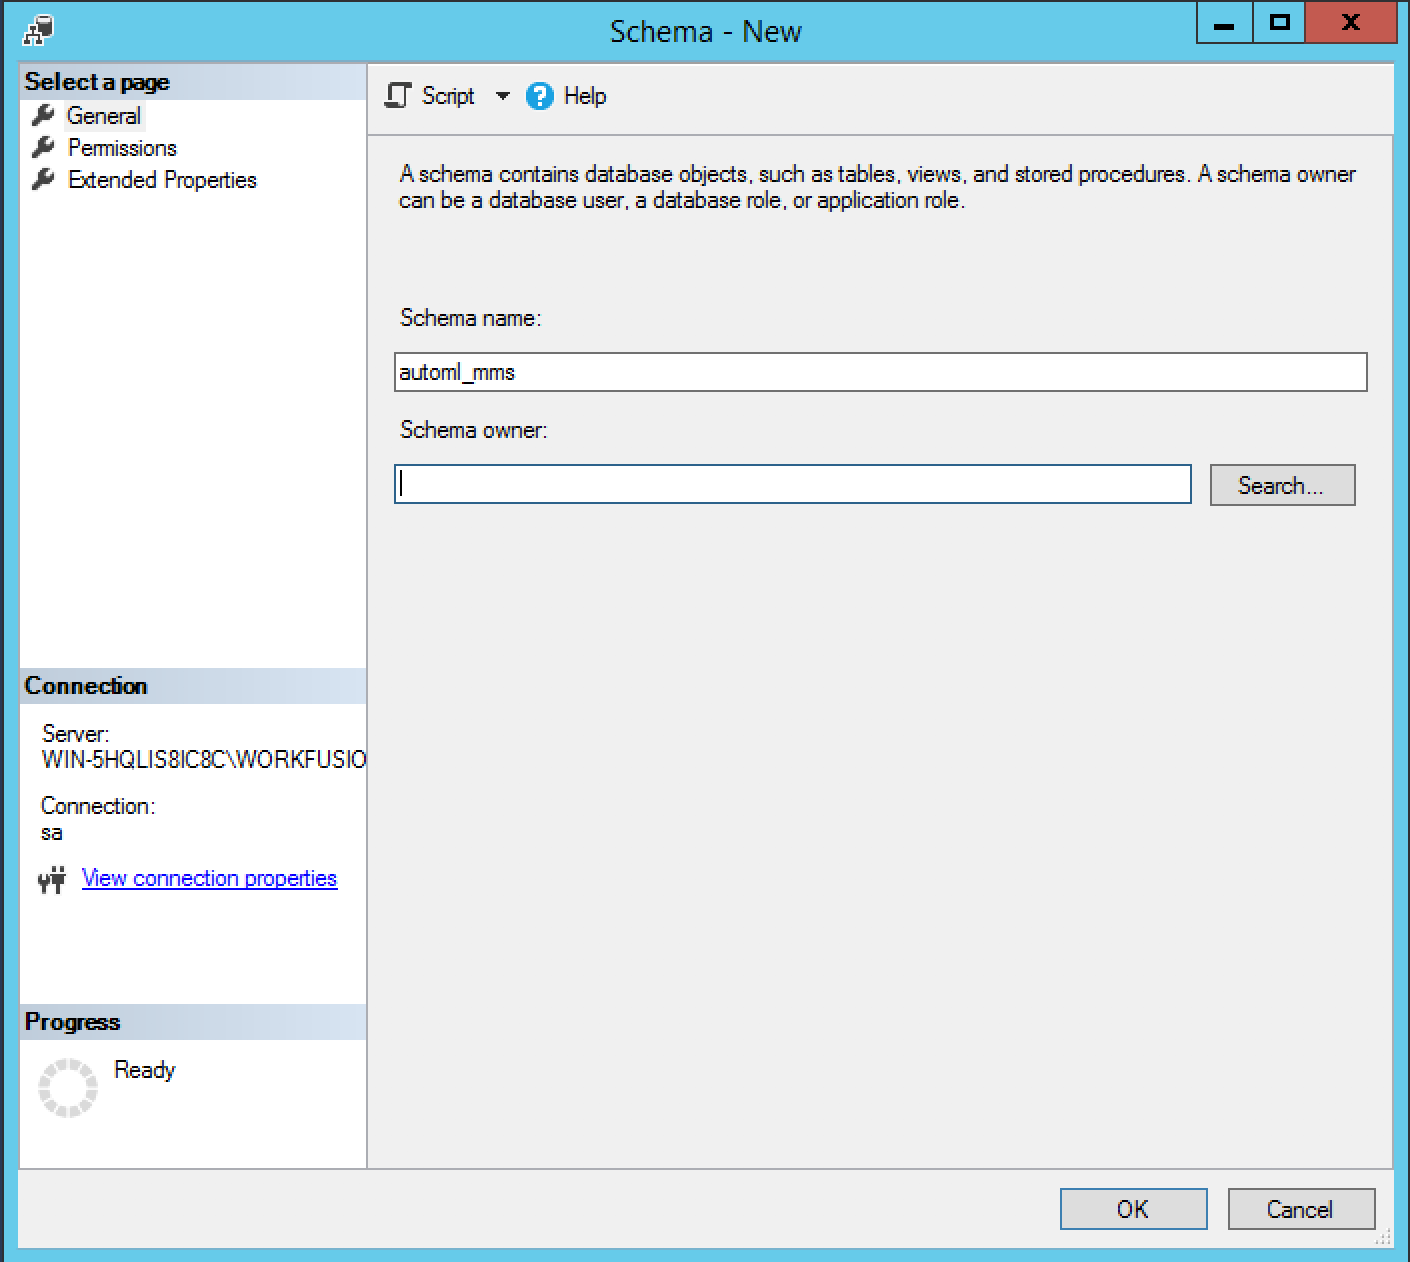Click the Search... button
The image size is (1410, 1262).
[1282, 485]
